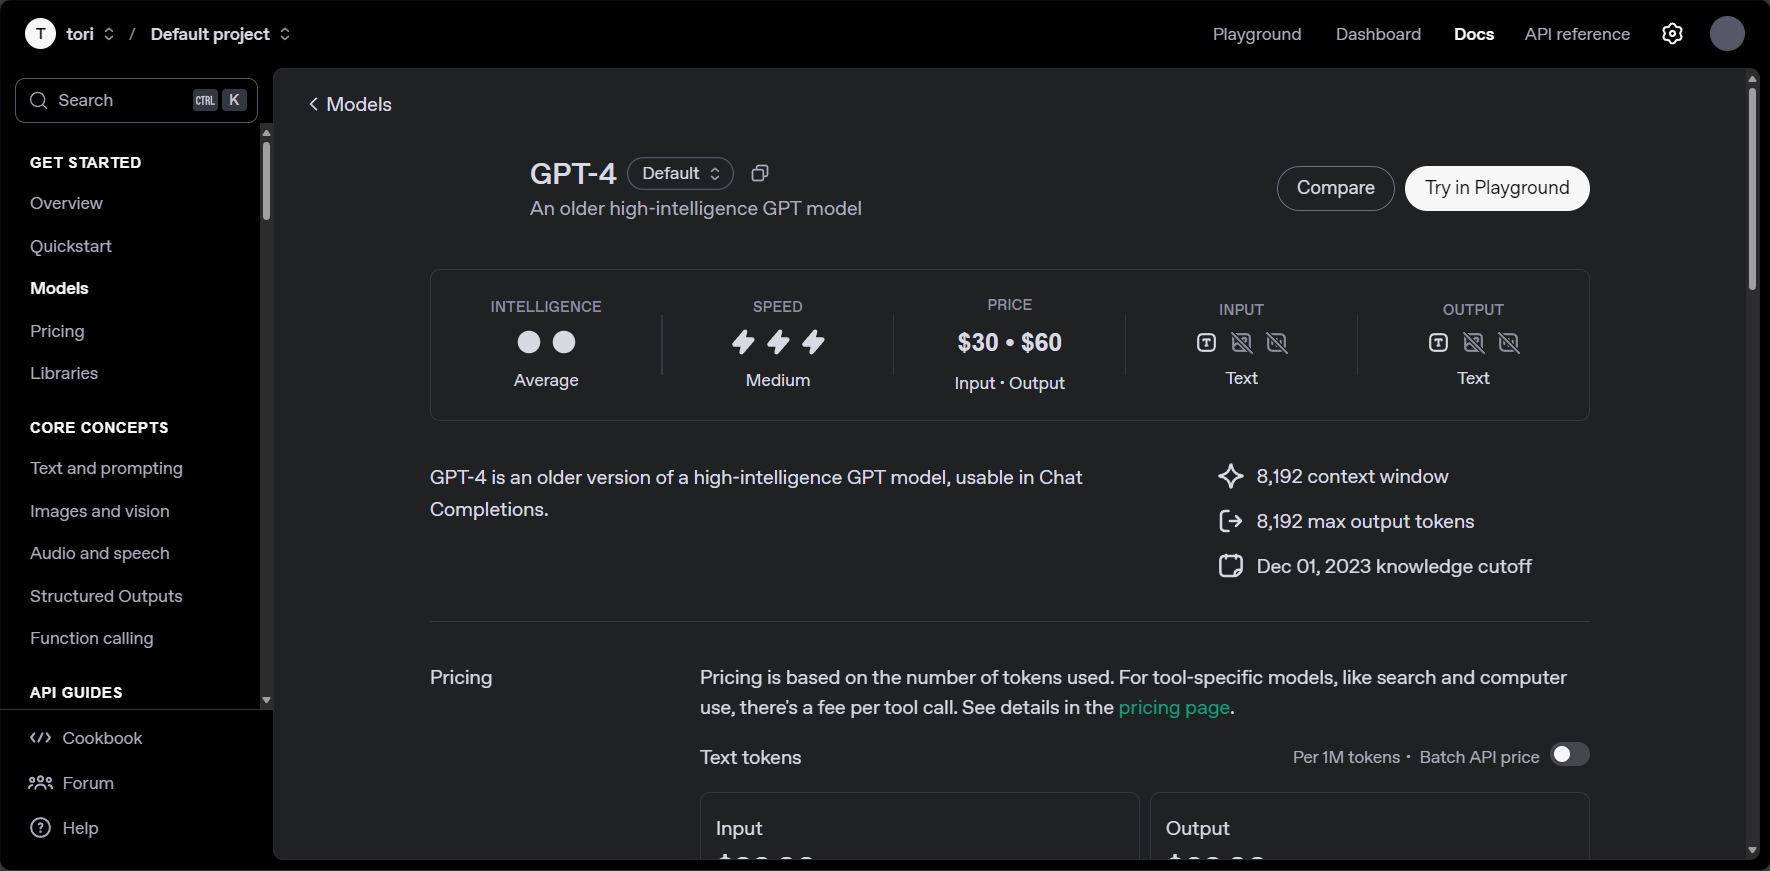This screenshot has height=871, width=1770.
Task: Click the text output modality icon
Action: pyautogui.click(x=1438, y=343)
